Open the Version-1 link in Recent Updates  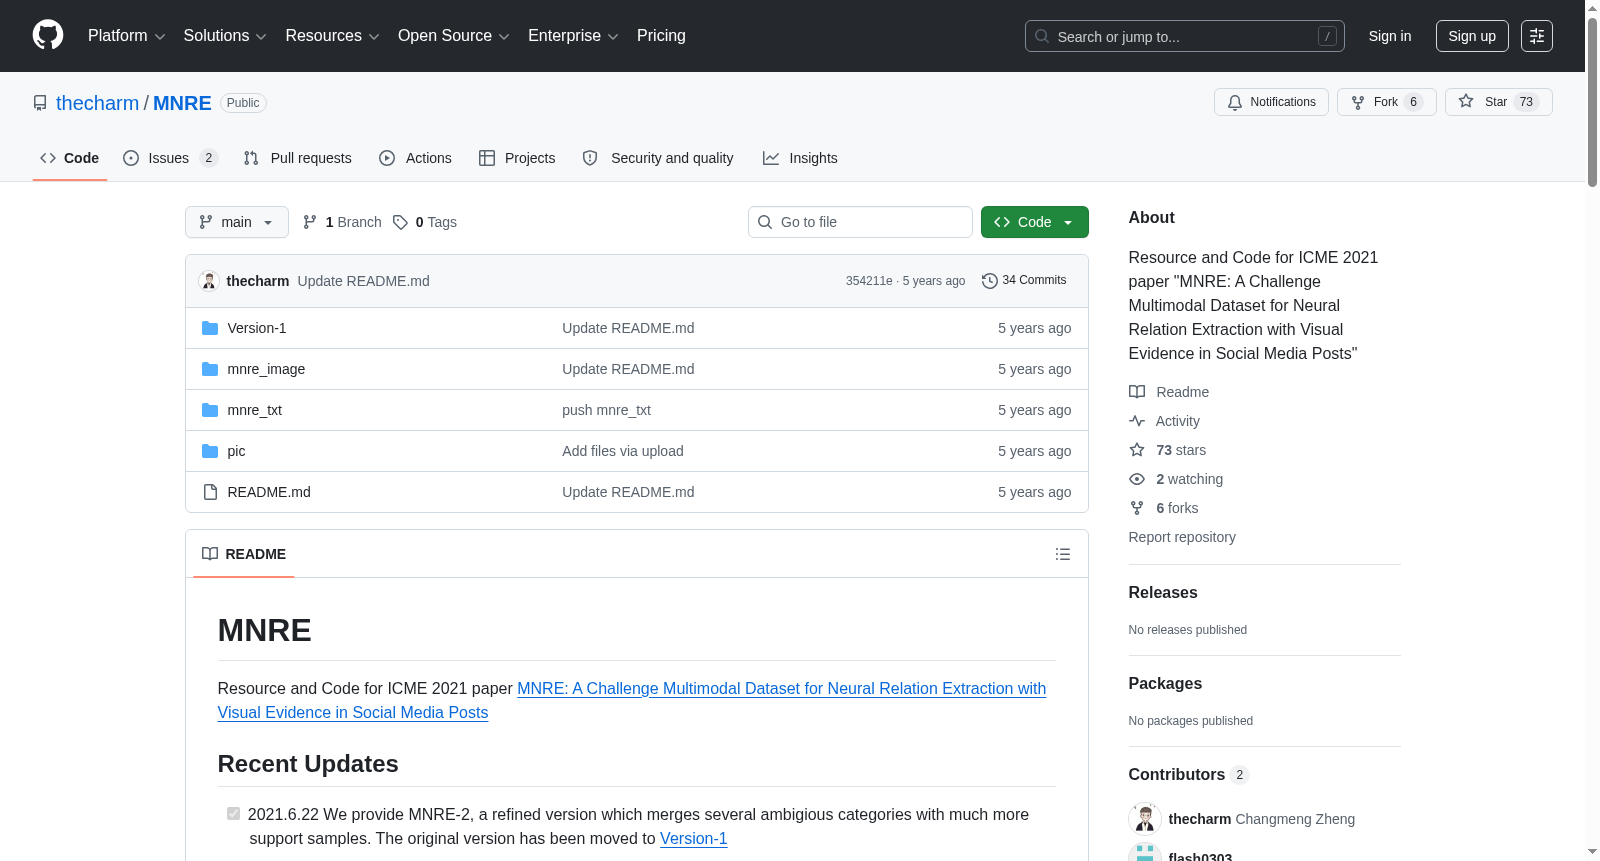coord(693,839)
